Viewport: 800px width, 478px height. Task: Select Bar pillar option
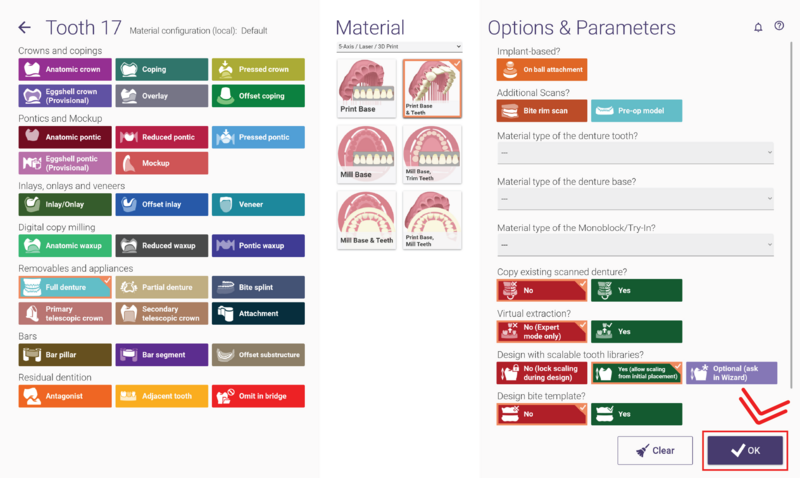65,355
